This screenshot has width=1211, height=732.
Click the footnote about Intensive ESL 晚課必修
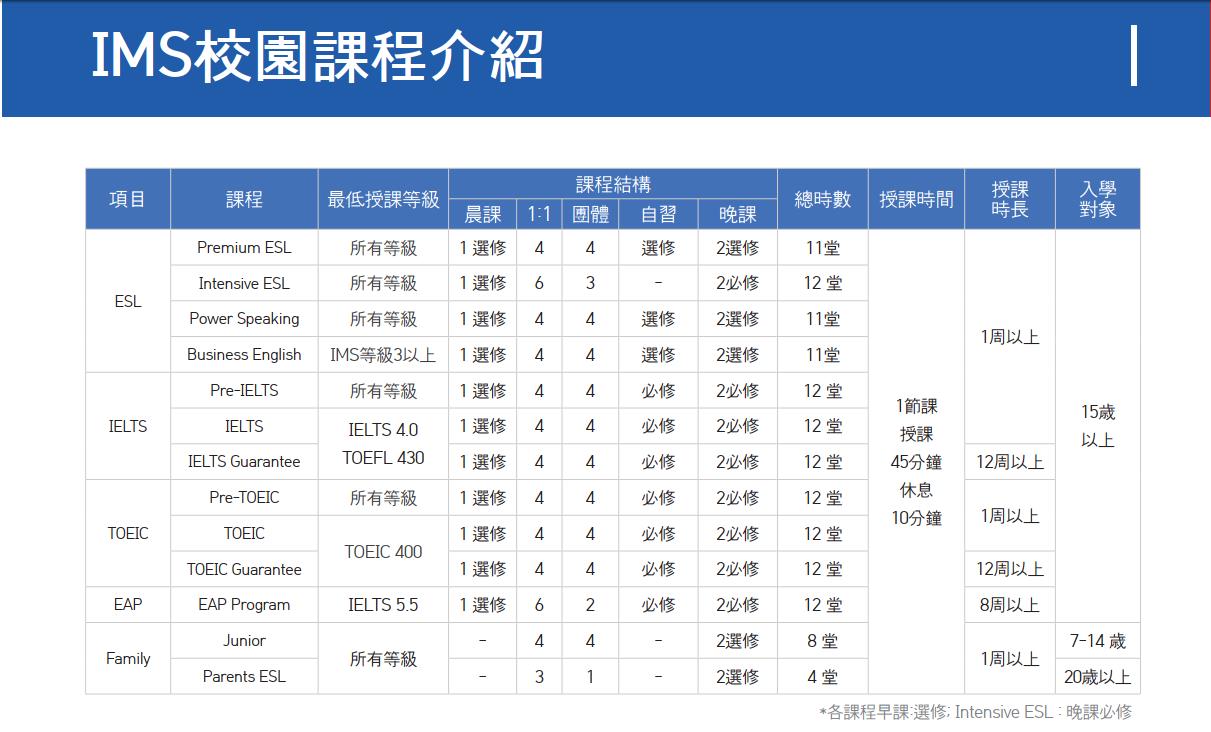coord(975,712)
